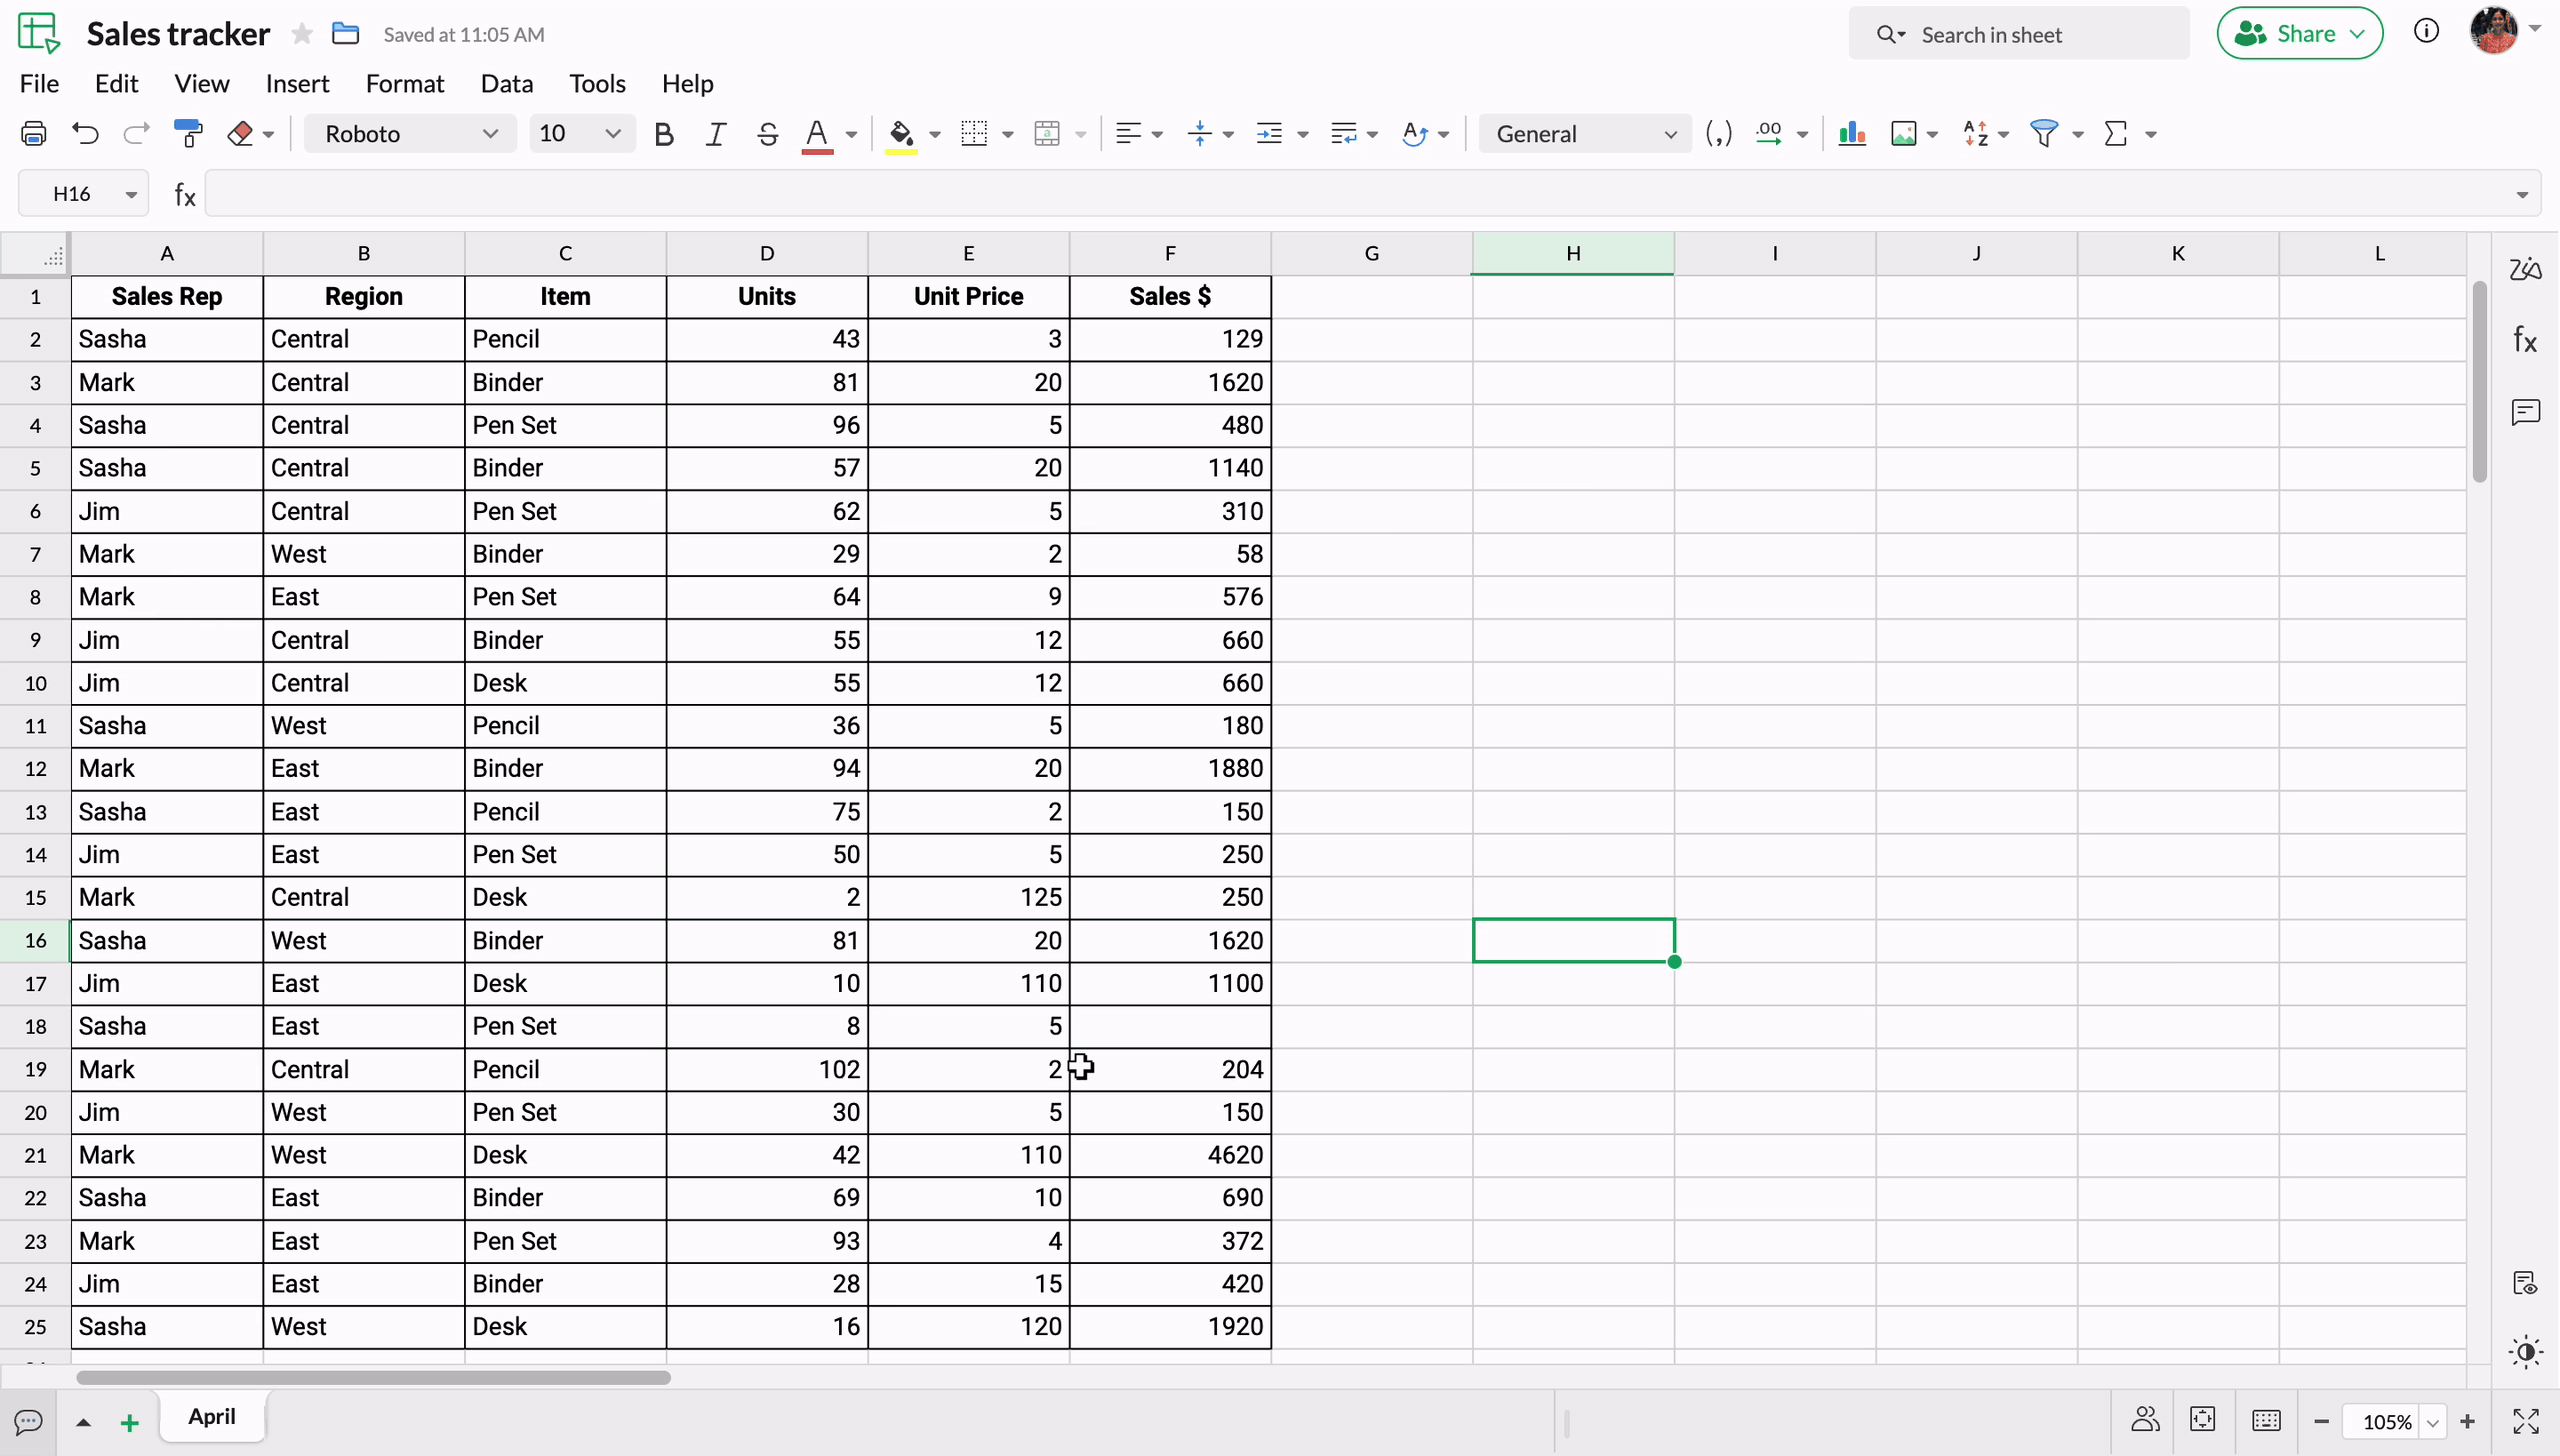Toggle bold formatting
The image size is (2560, 1456).
tap(663, 134)
